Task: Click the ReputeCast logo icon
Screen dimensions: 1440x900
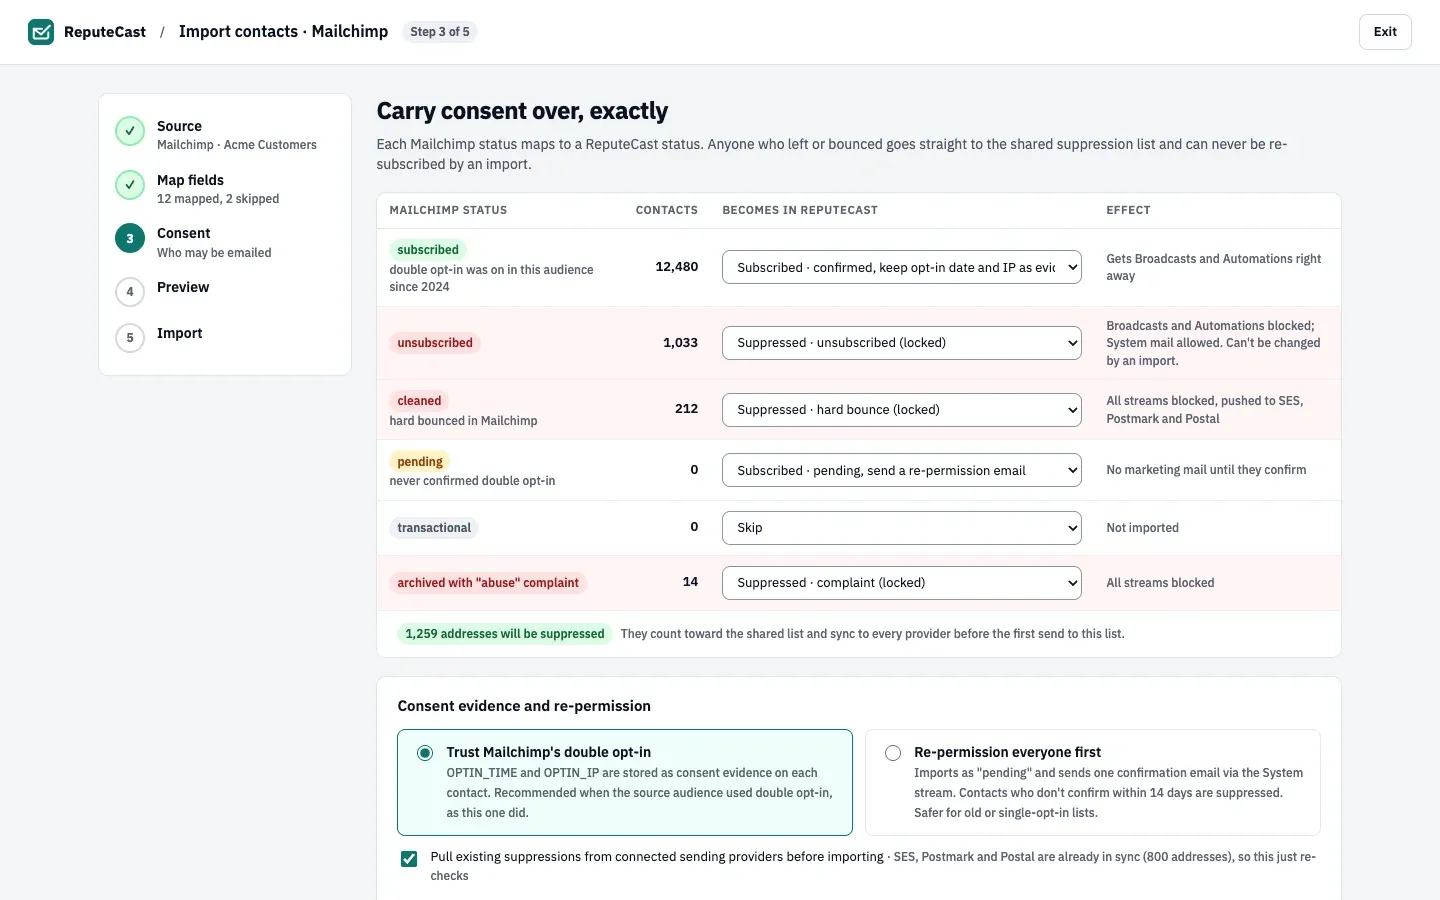Action: point(41,32)
